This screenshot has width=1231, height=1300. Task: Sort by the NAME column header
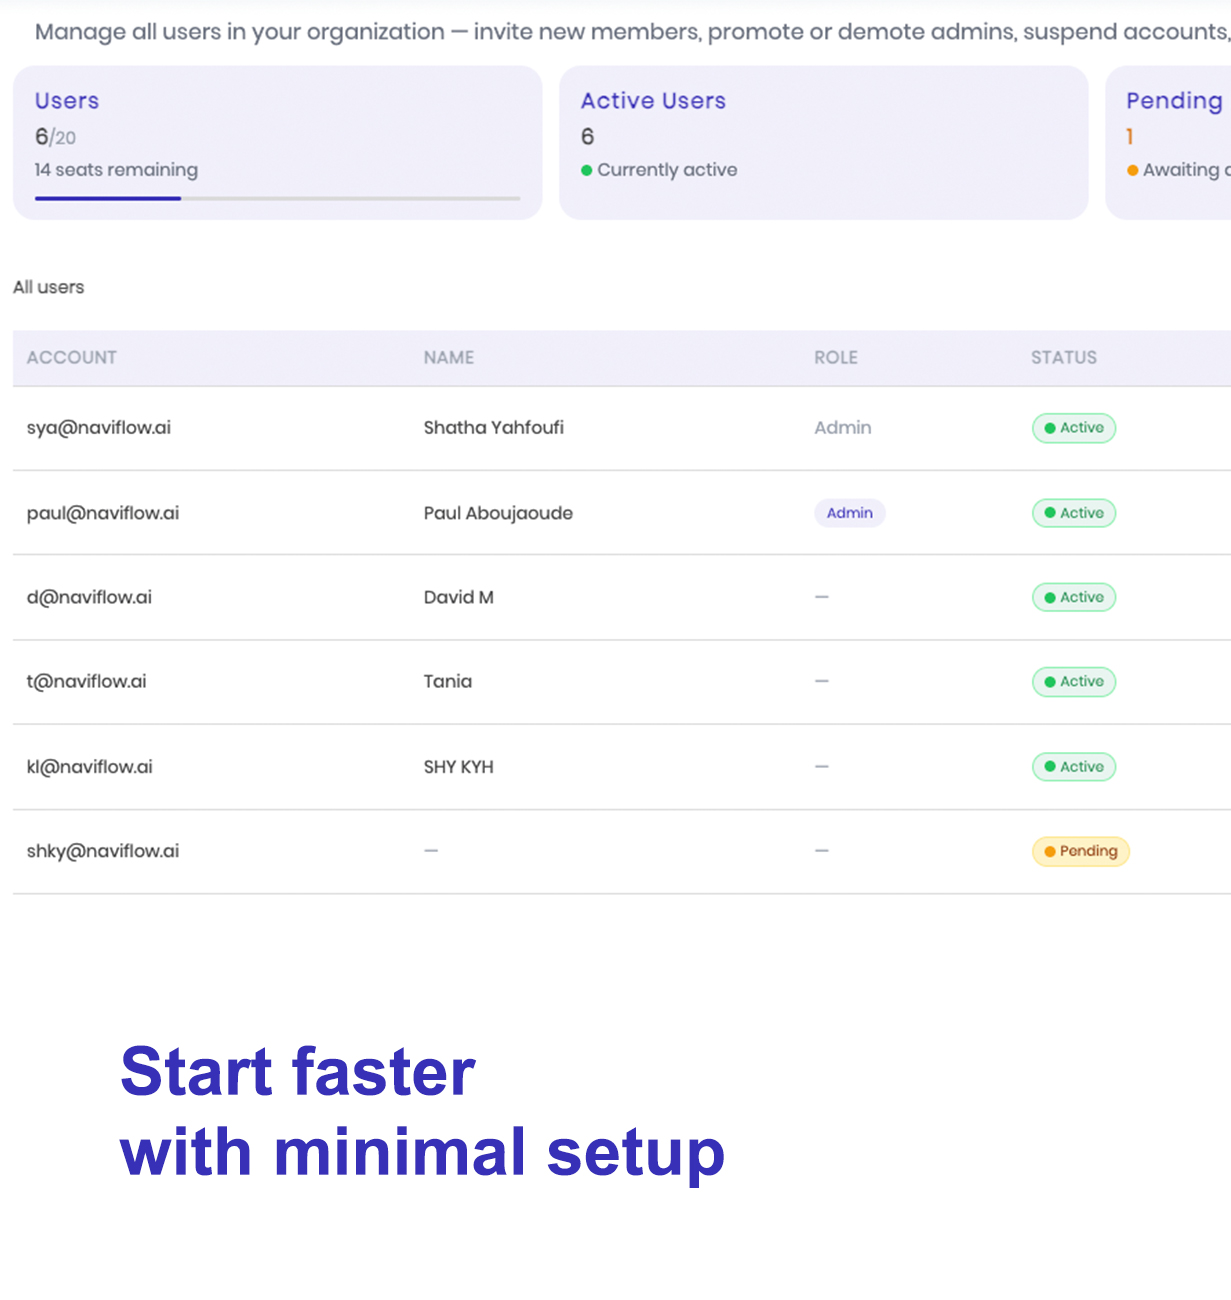click(449, 358)
